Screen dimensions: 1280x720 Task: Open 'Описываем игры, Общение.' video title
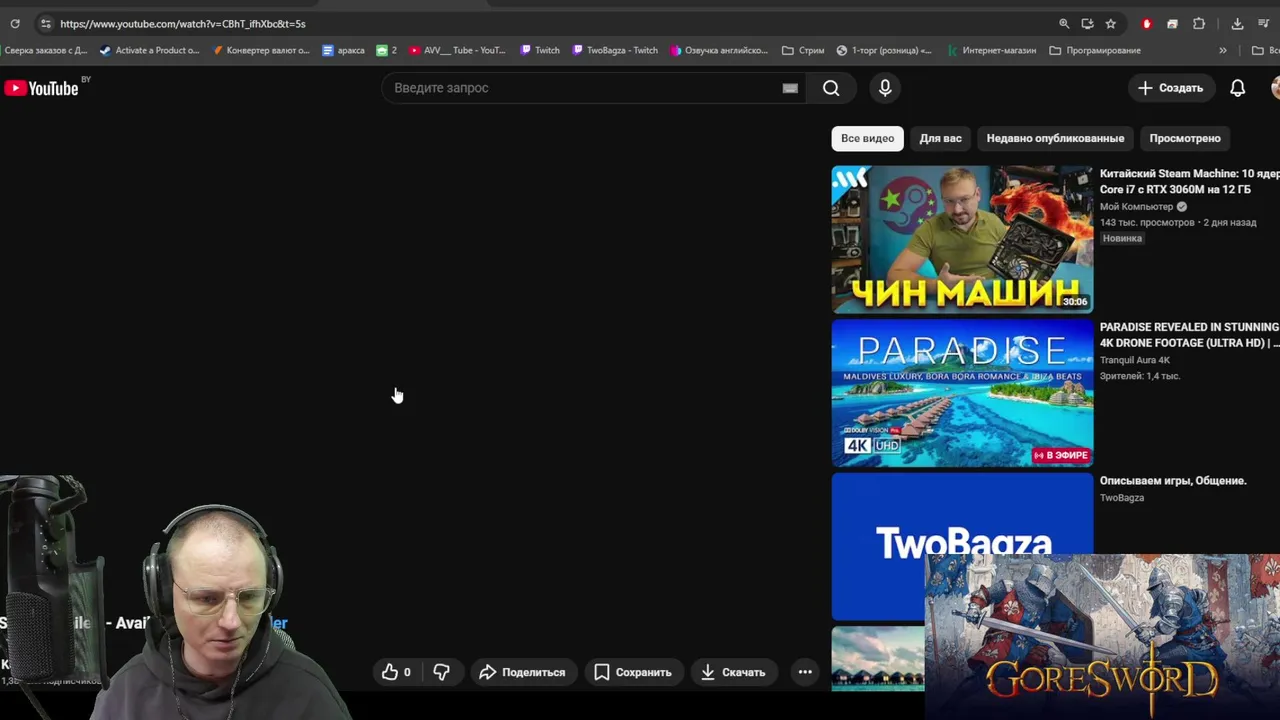coord(1173,481)
